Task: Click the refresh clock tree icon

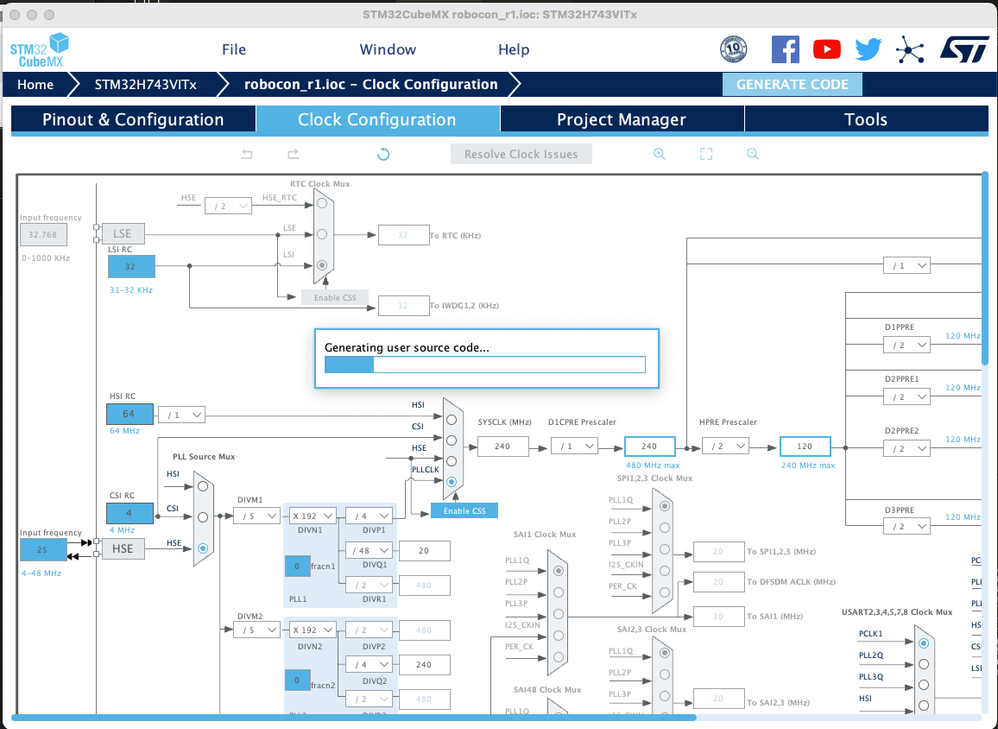Action: 383,154
